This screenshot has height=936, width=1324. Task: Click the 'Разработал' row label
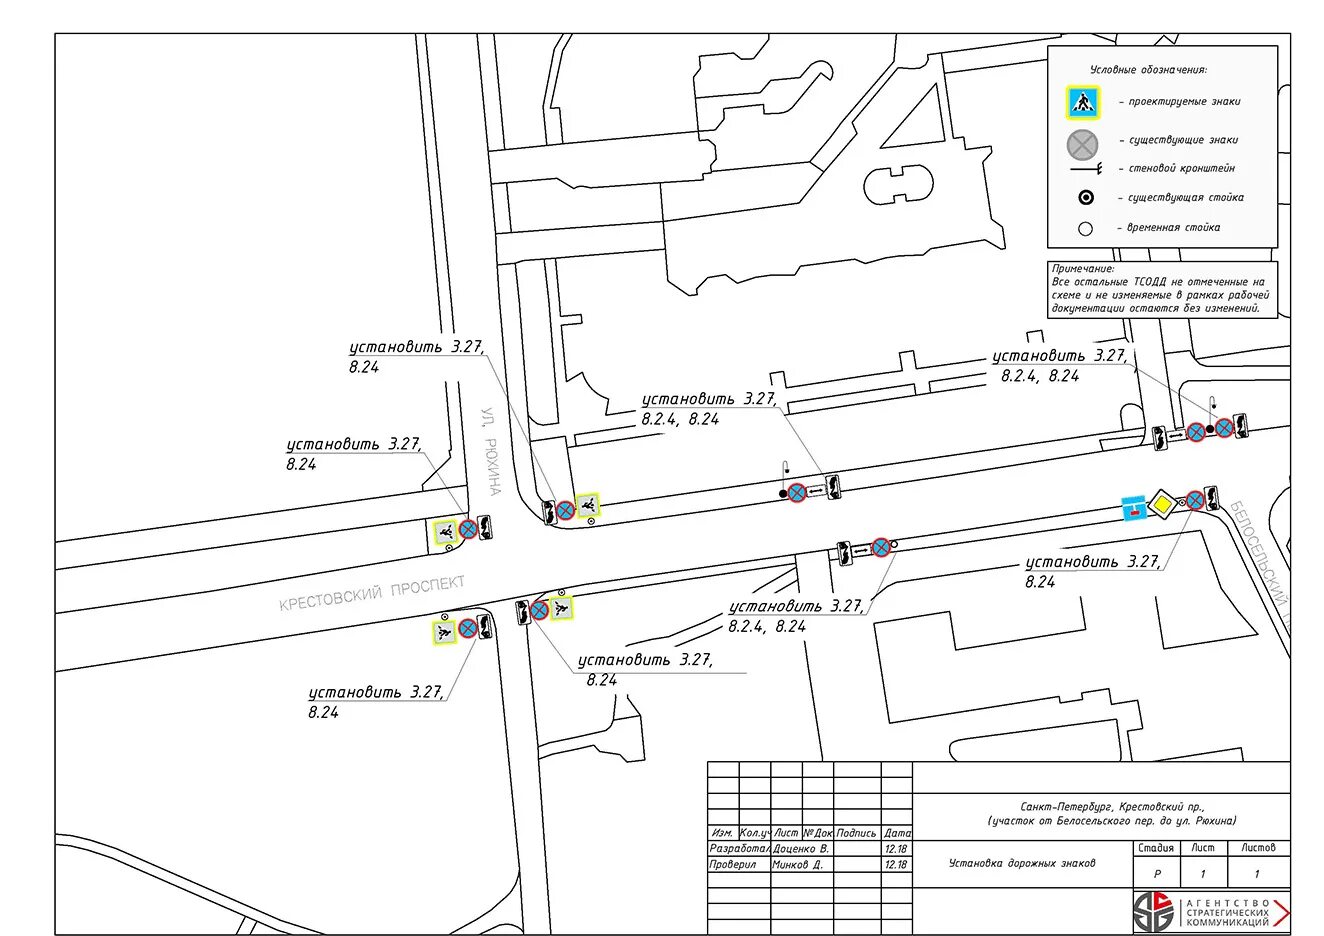738,849
